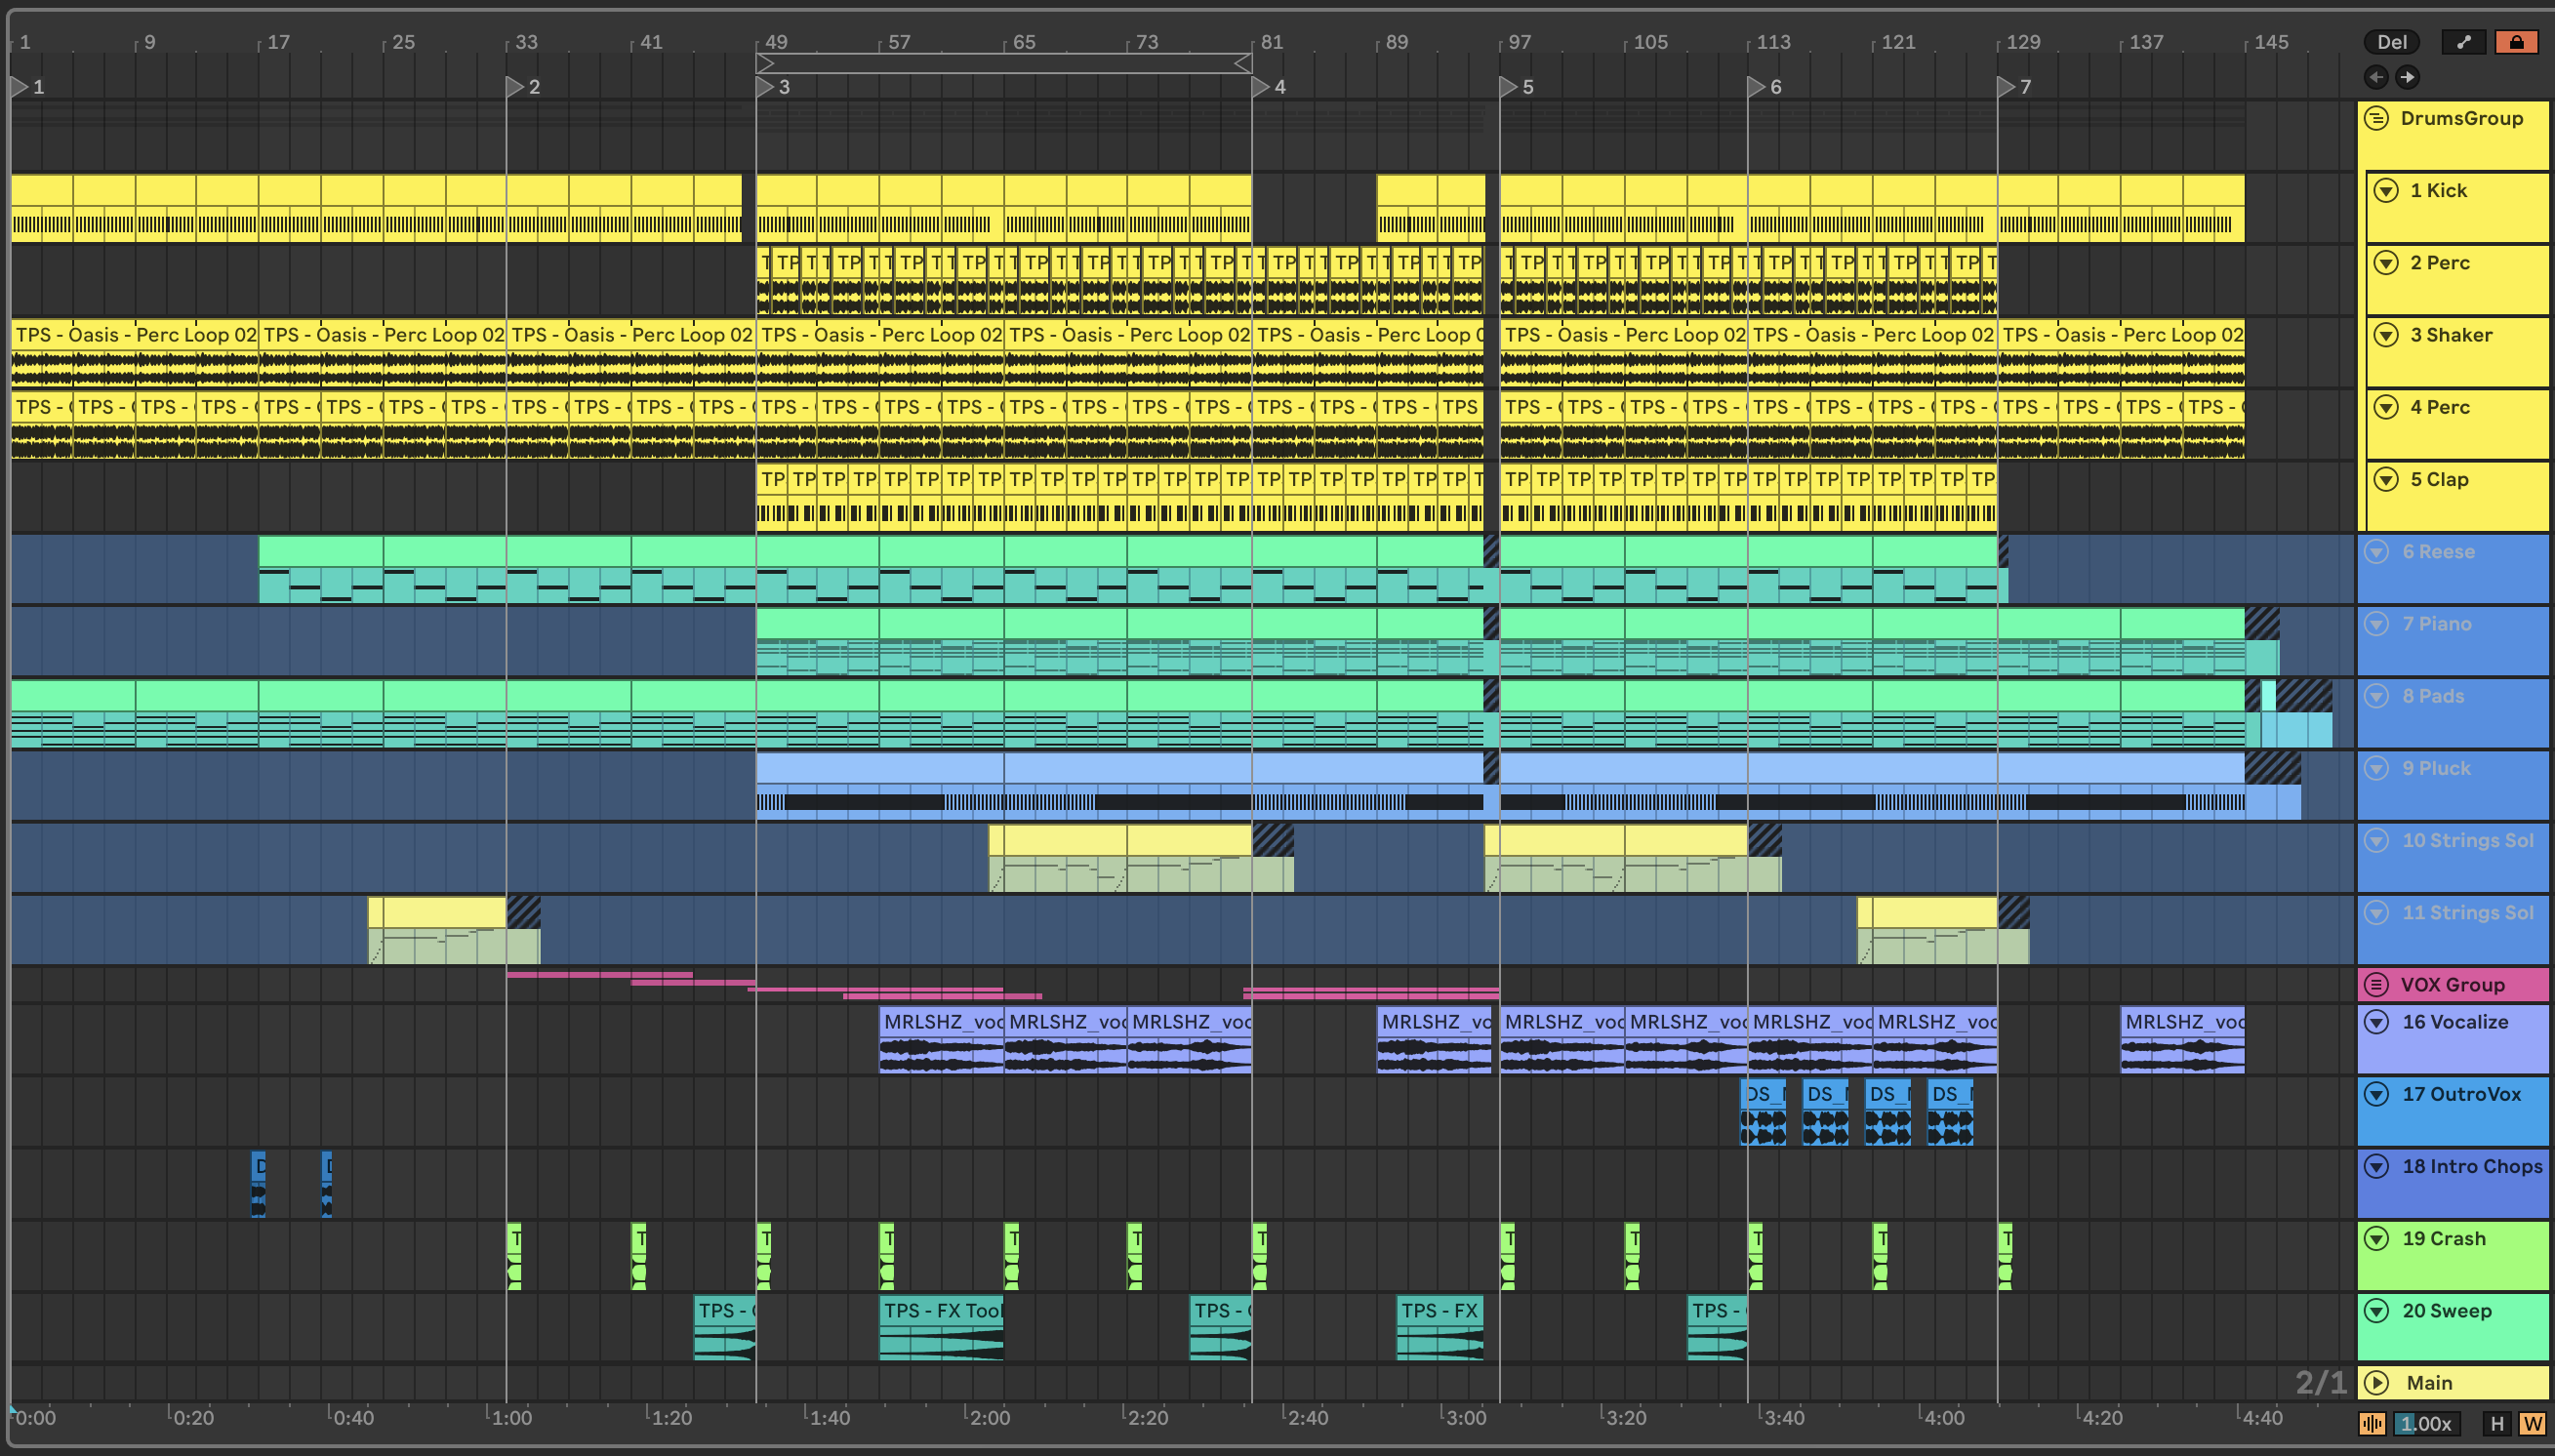The image size is (2555, 1456).
Task: Unfold the 11 Strings Sol track
Action: click(x=2377, y=912)
